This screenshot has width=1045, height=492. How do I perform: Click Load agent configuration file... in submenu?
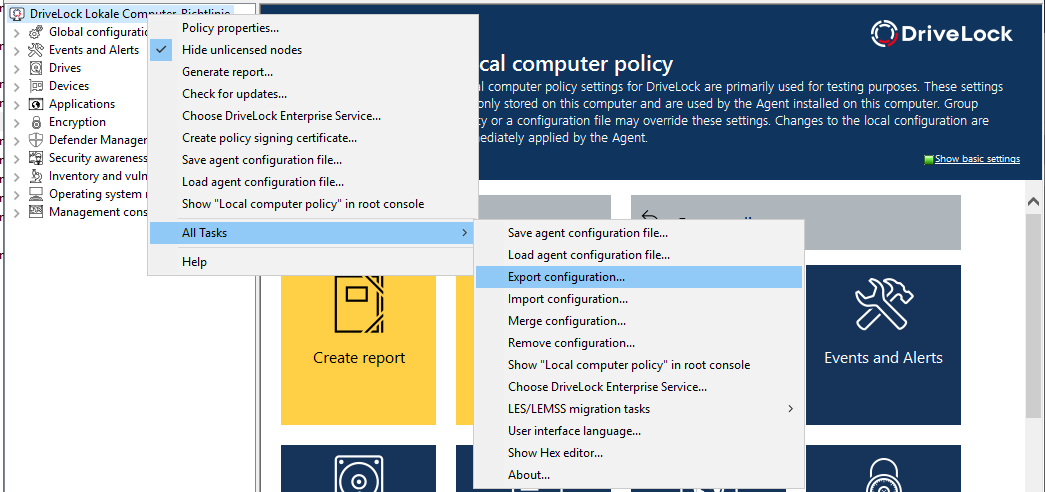point(638,255)
